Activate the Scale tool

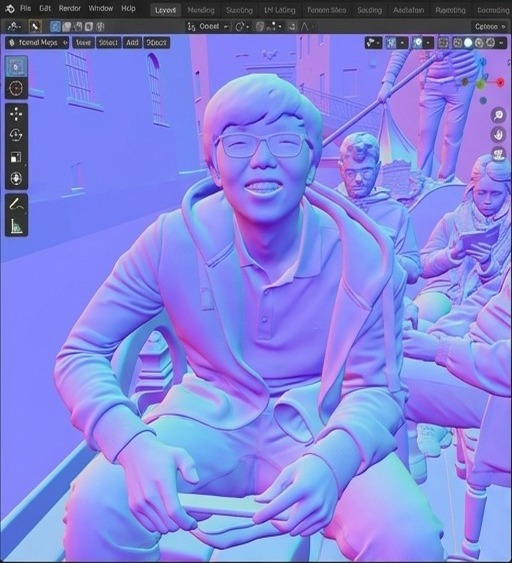click(x=16, y=157)
